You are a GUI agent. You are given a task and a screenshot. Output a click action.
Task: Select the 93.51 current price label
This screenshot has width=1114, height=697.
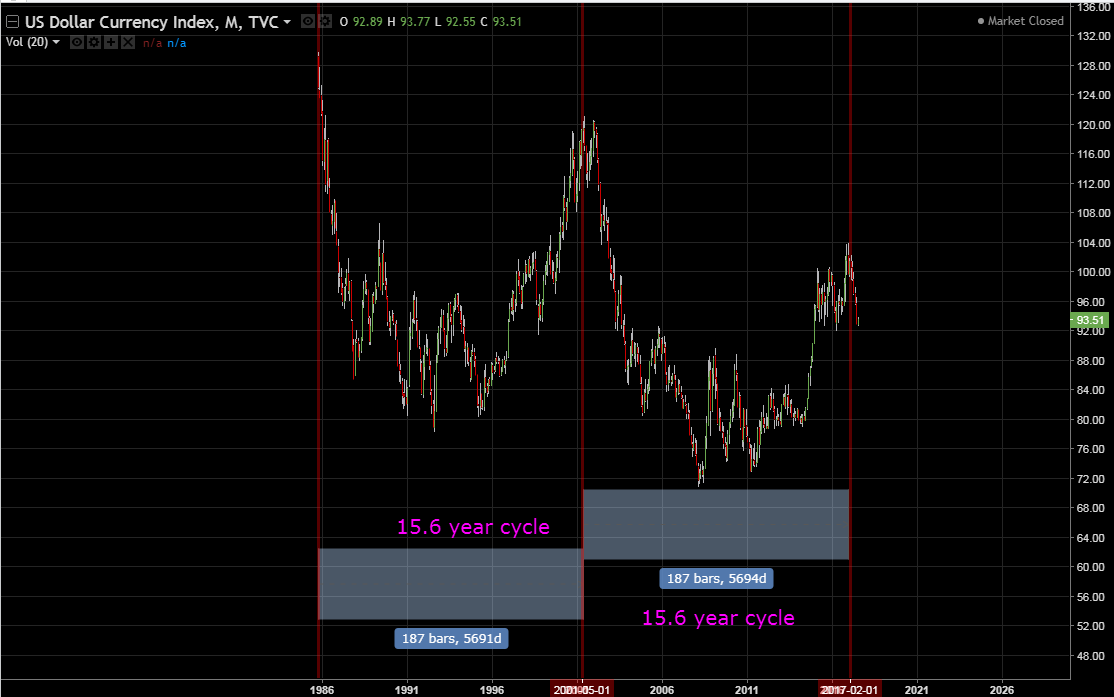click(1088, 321)
